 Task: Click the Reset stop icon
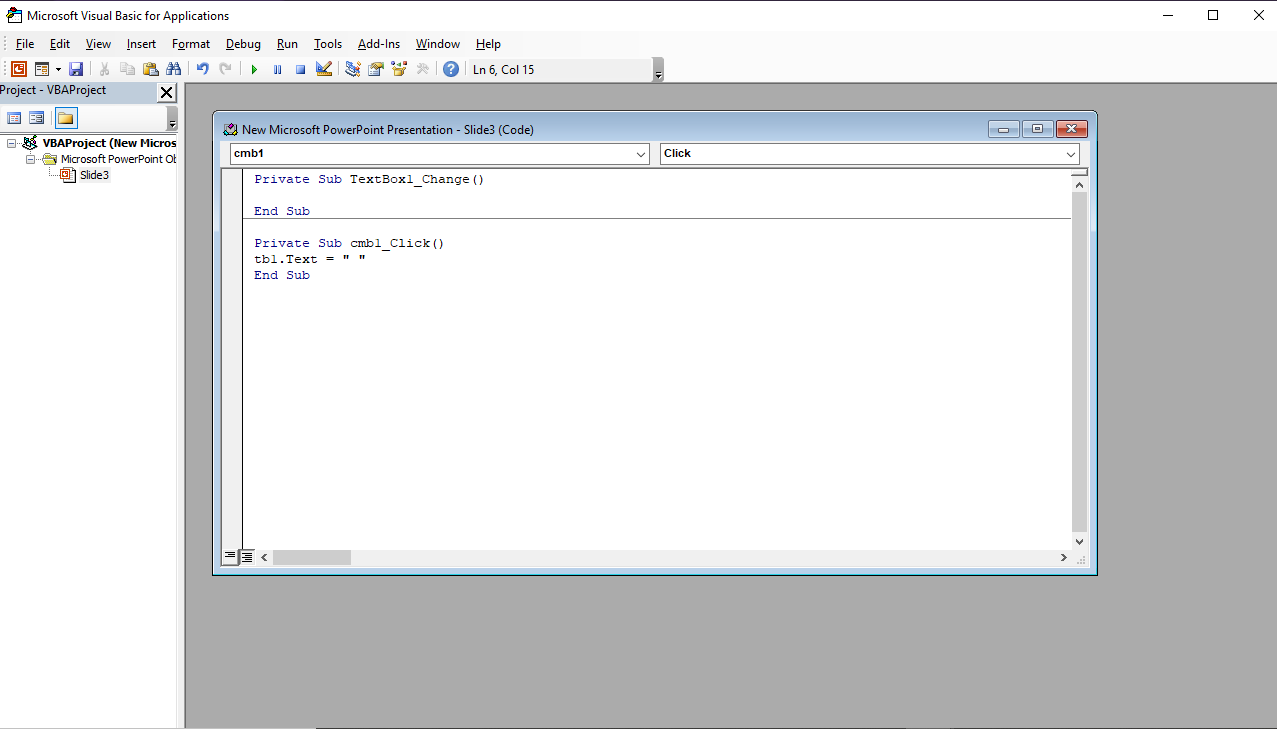tap(300, 69)
